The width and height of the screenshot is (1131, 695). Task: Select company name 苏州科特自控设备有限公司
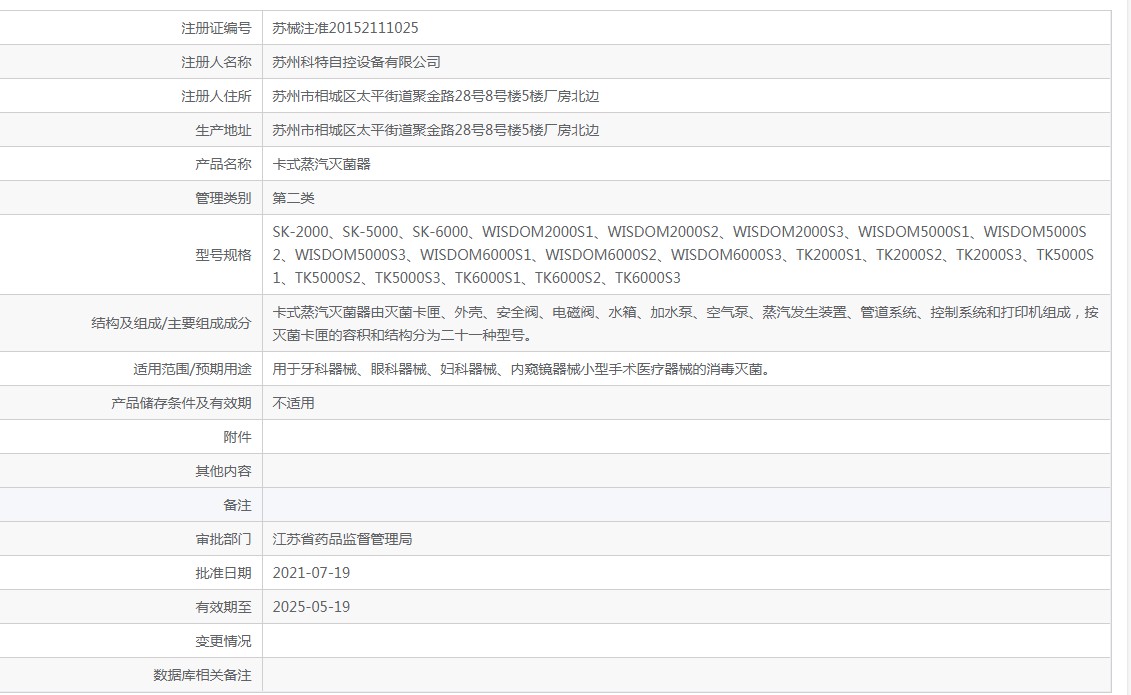tap(356, 62)
